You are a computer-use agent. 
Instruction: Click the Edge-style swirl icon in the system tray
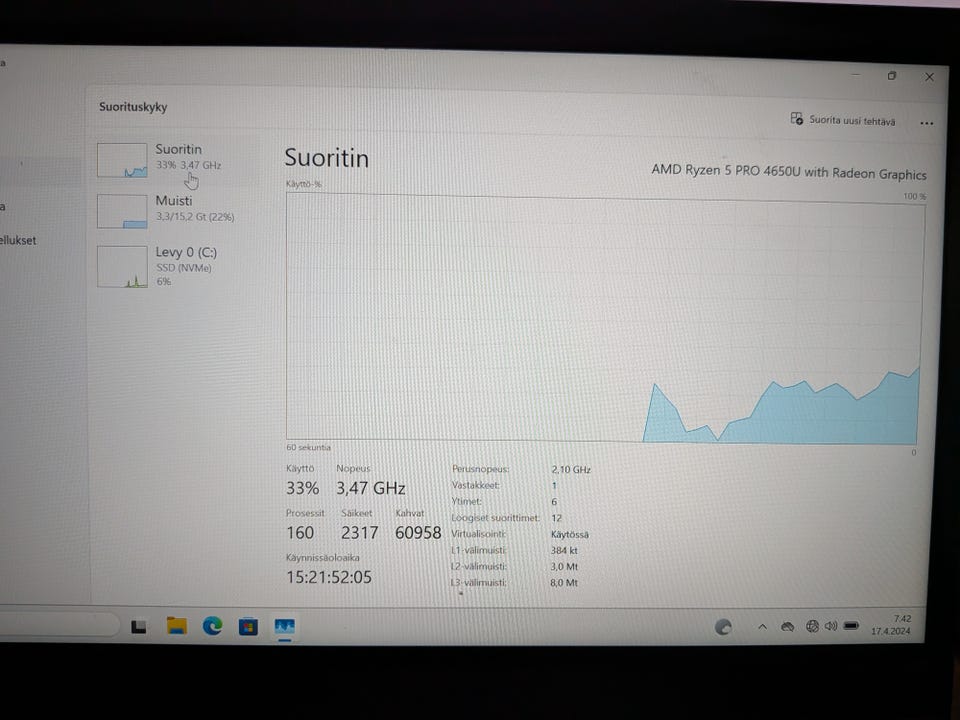[723, 626]
